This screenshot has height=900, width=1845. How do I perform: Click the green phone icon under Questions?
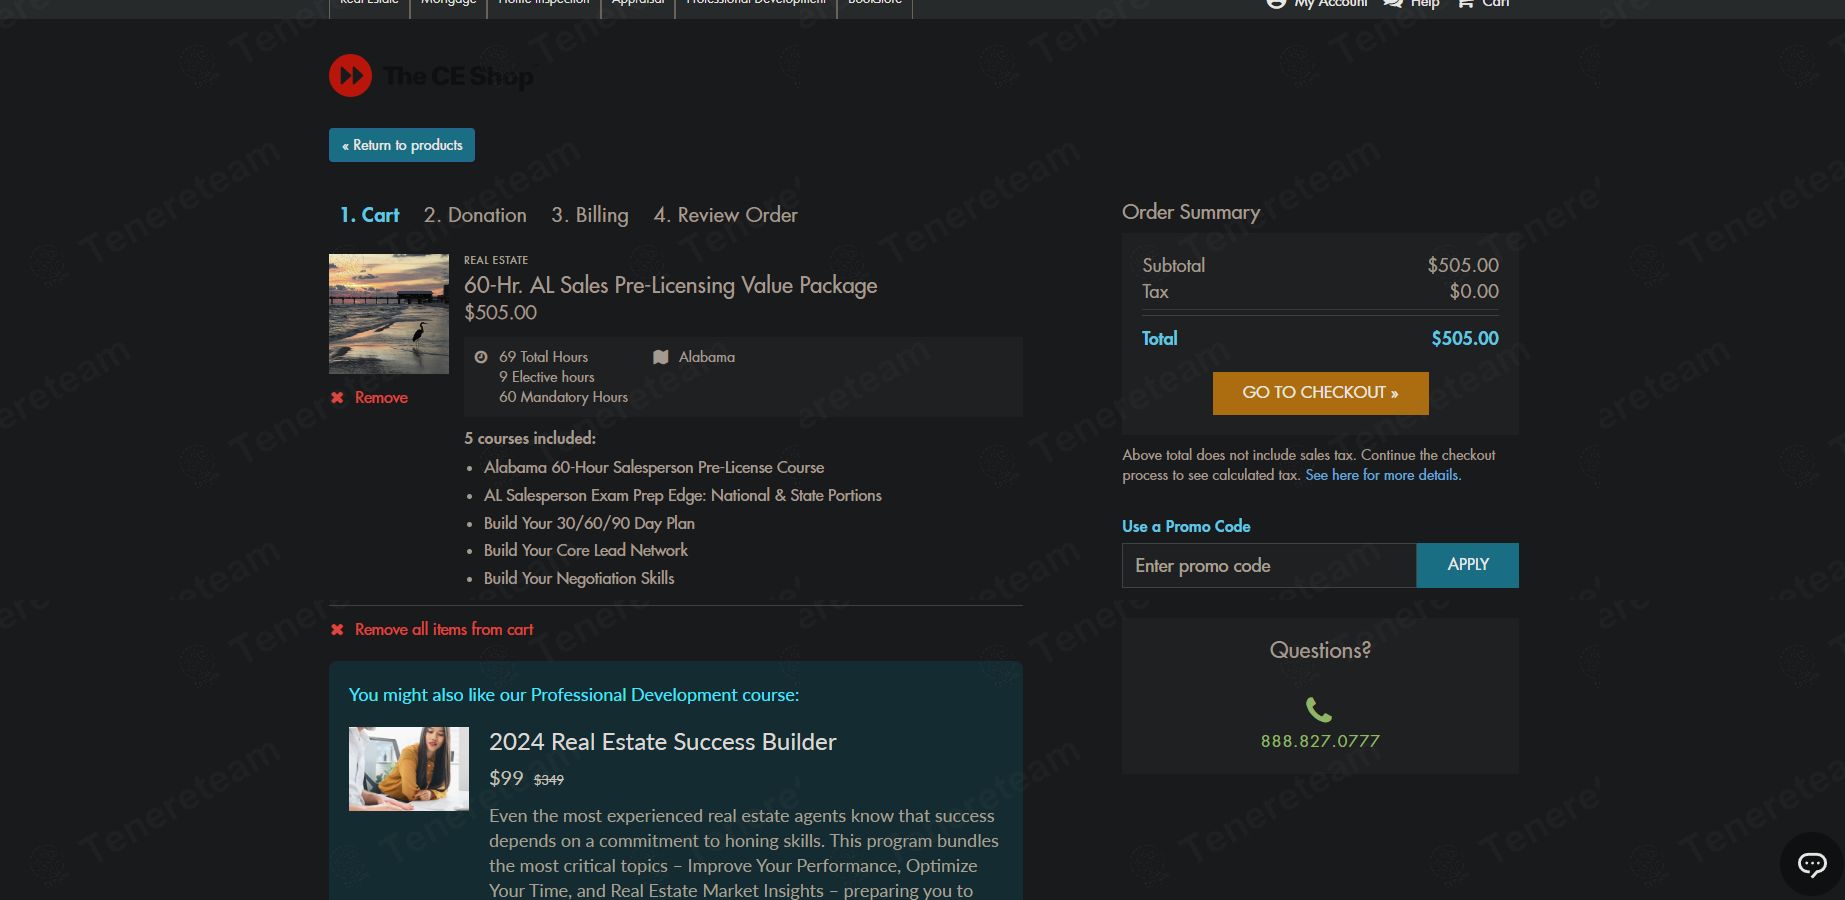coord(1319,710)
